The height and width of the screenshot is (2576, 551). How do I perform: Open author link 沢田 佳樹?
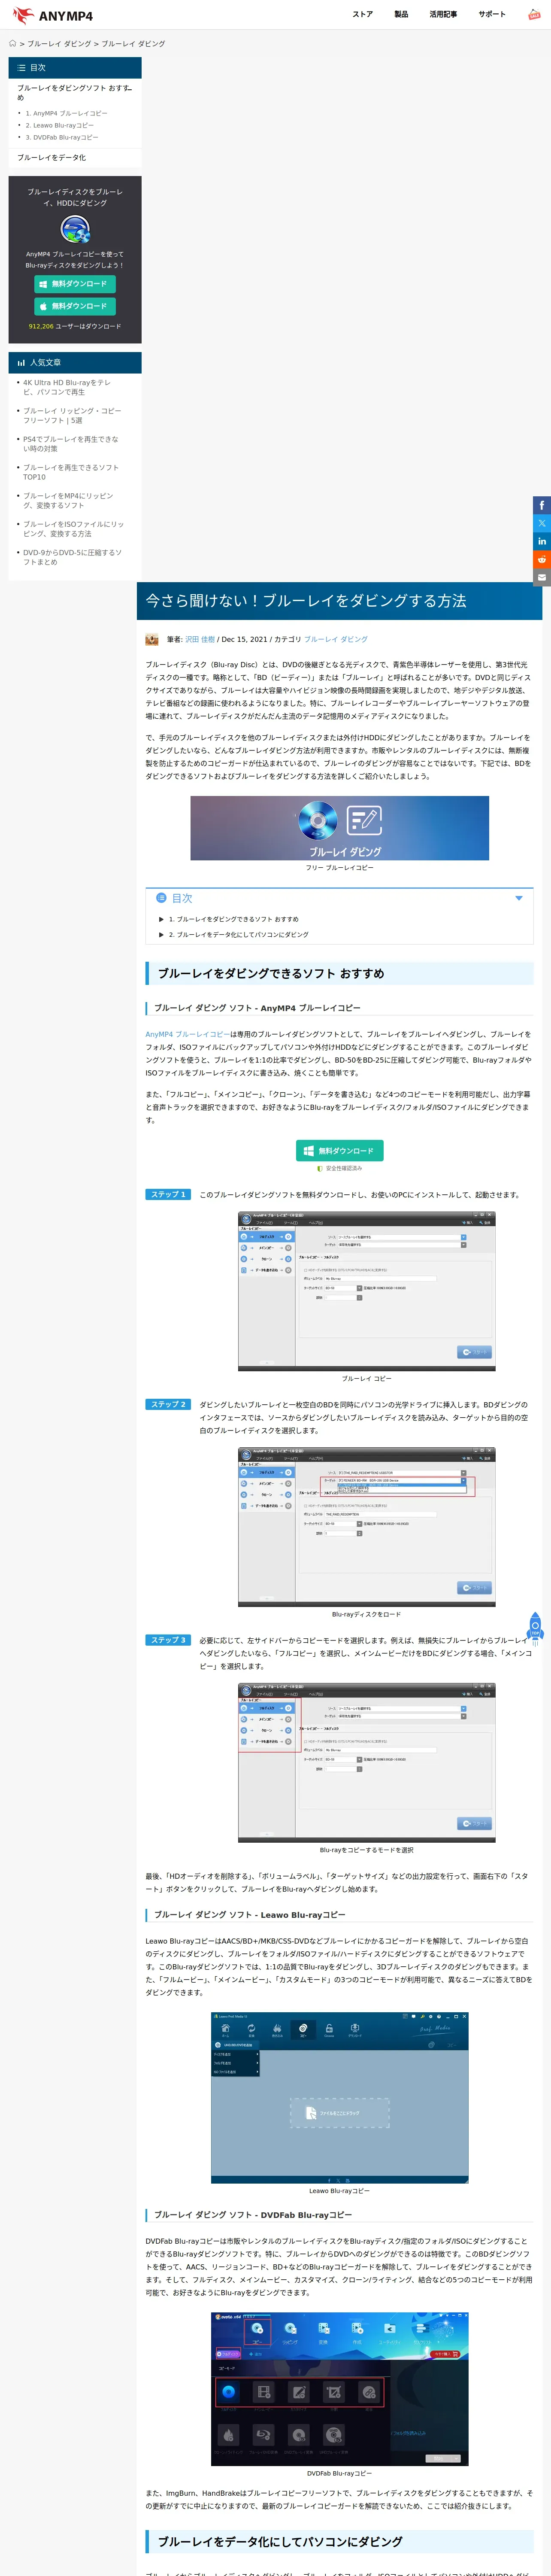(x=200, y=639)
